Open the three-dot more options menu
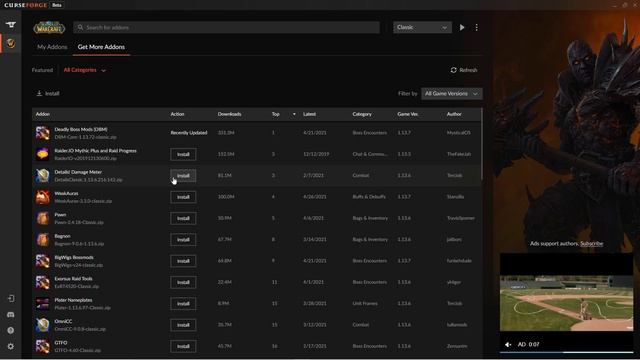Screen dimensions: 640x360 click(x=476, y=27)
